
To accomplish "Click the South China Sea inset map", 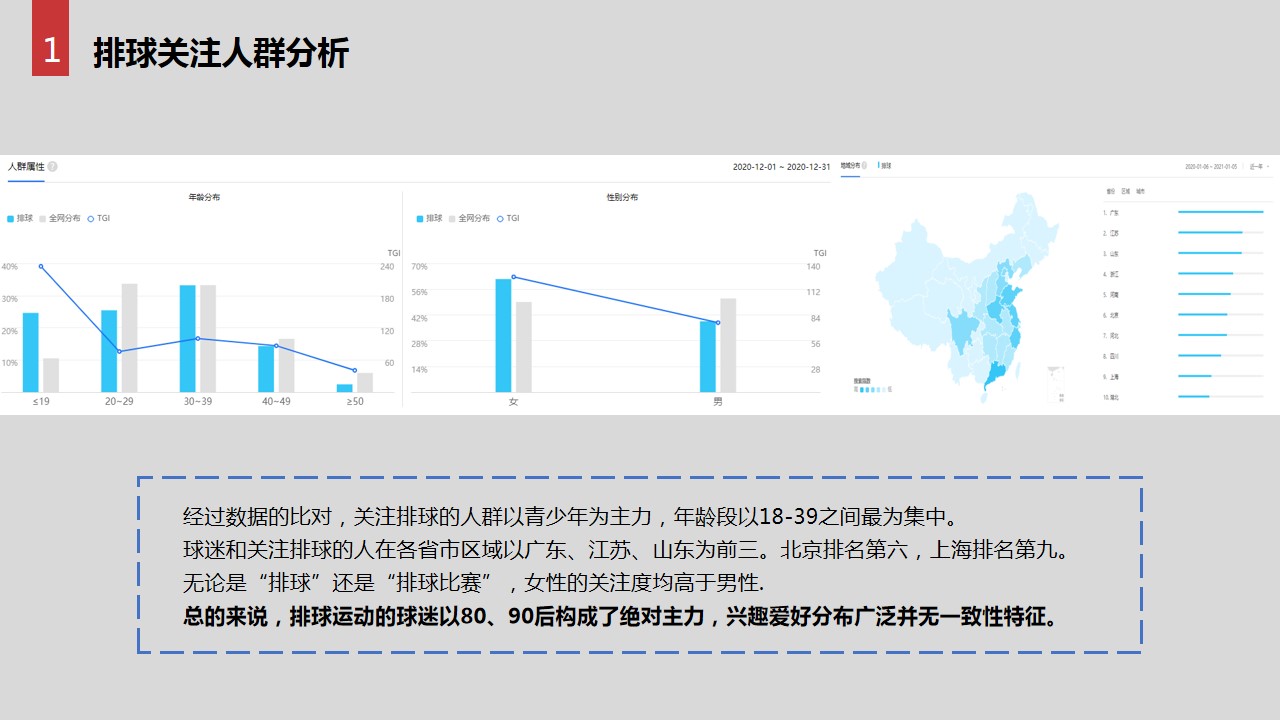I will (1055, 384).
